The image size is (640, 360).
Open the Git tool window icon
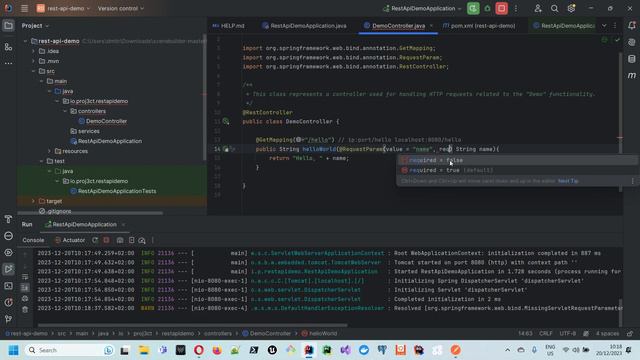(8, 319)
